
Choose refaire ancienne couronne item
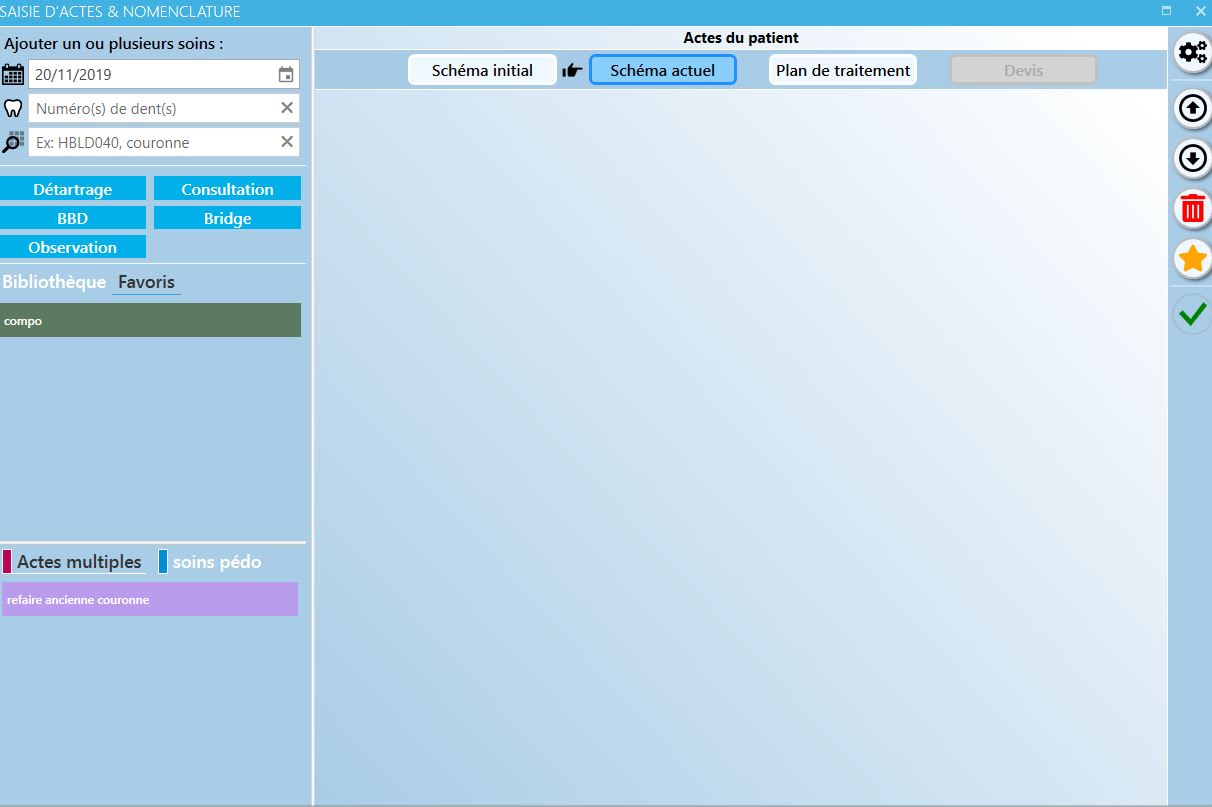pos(150,600)
